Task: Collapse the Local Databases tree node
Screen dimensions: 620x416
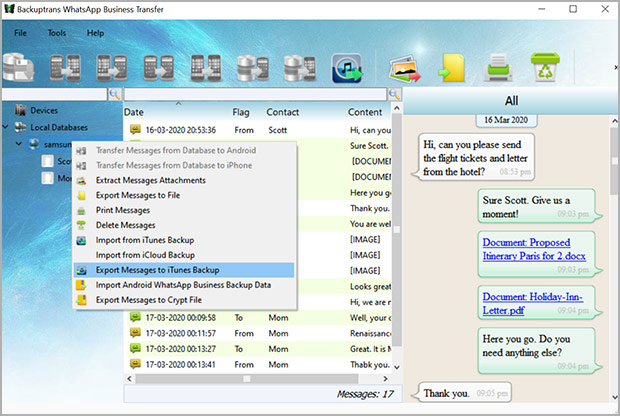Action: pyautogui.click(x=7, y=127)
